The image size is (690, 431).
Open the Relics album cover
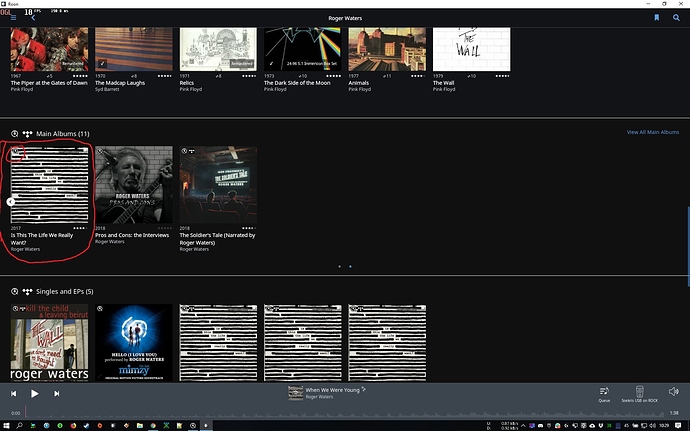[218, 49]
